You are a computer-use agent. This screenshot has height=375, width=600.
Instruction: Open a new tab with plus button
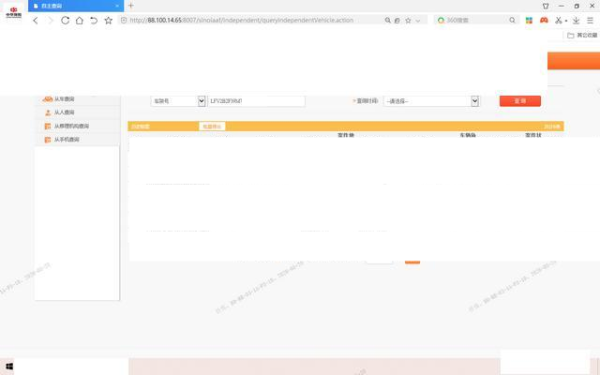pyautogui.click(x=131, y=5)
